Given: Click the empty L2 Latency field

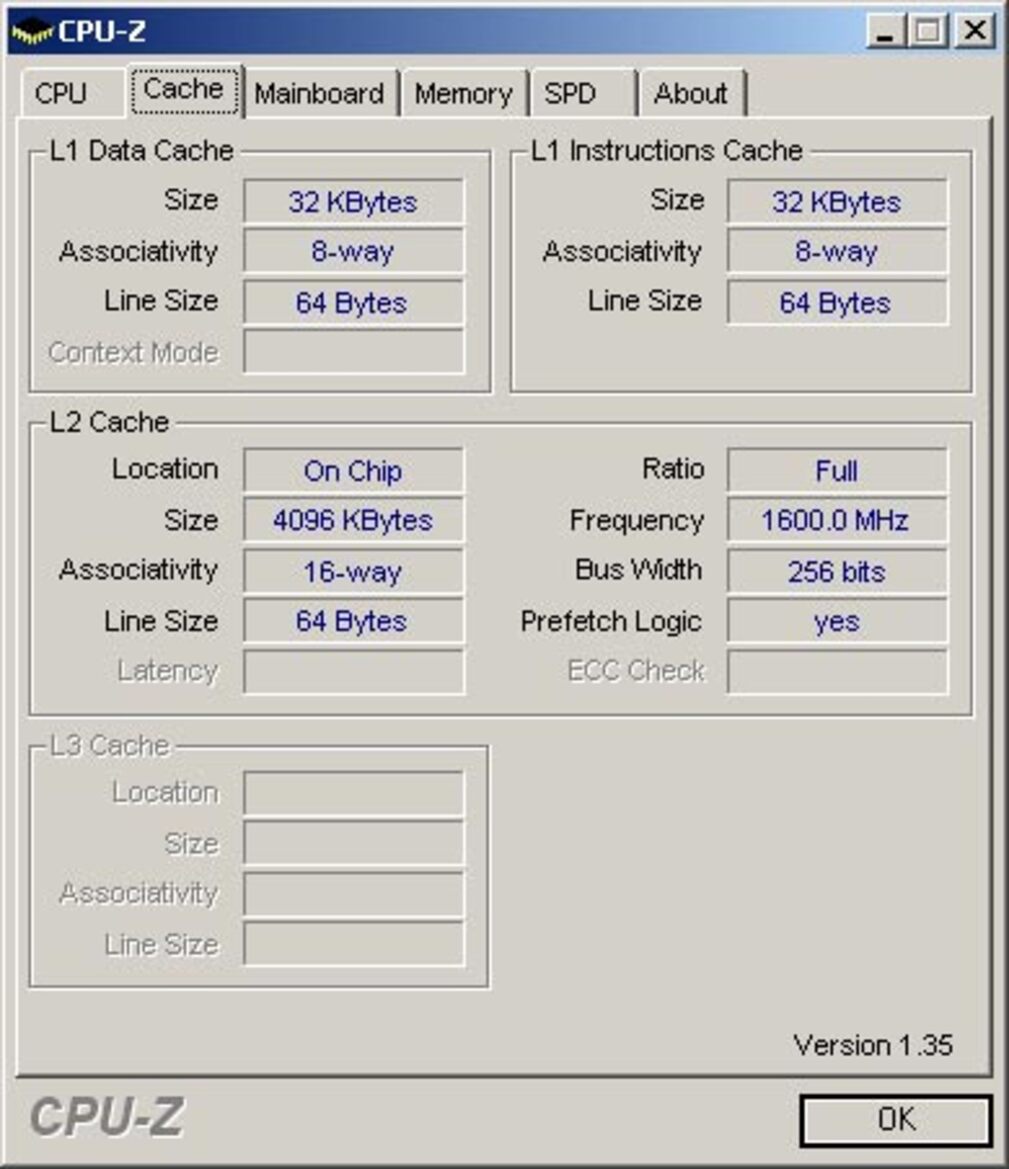Looking at the screenshot, I should 353,671.
